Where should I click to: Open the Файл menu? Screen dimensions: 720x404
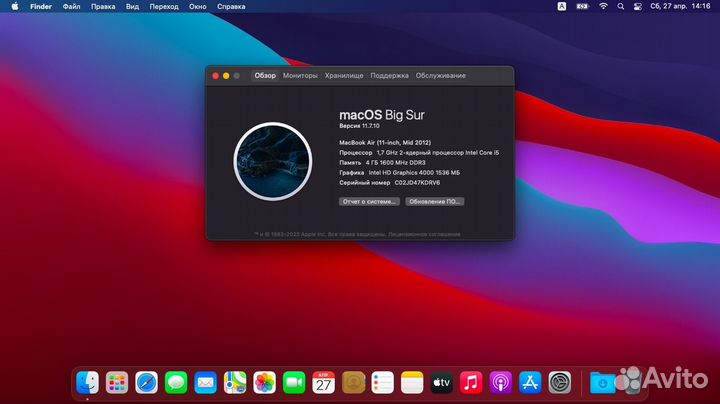(x=71, y=6)
